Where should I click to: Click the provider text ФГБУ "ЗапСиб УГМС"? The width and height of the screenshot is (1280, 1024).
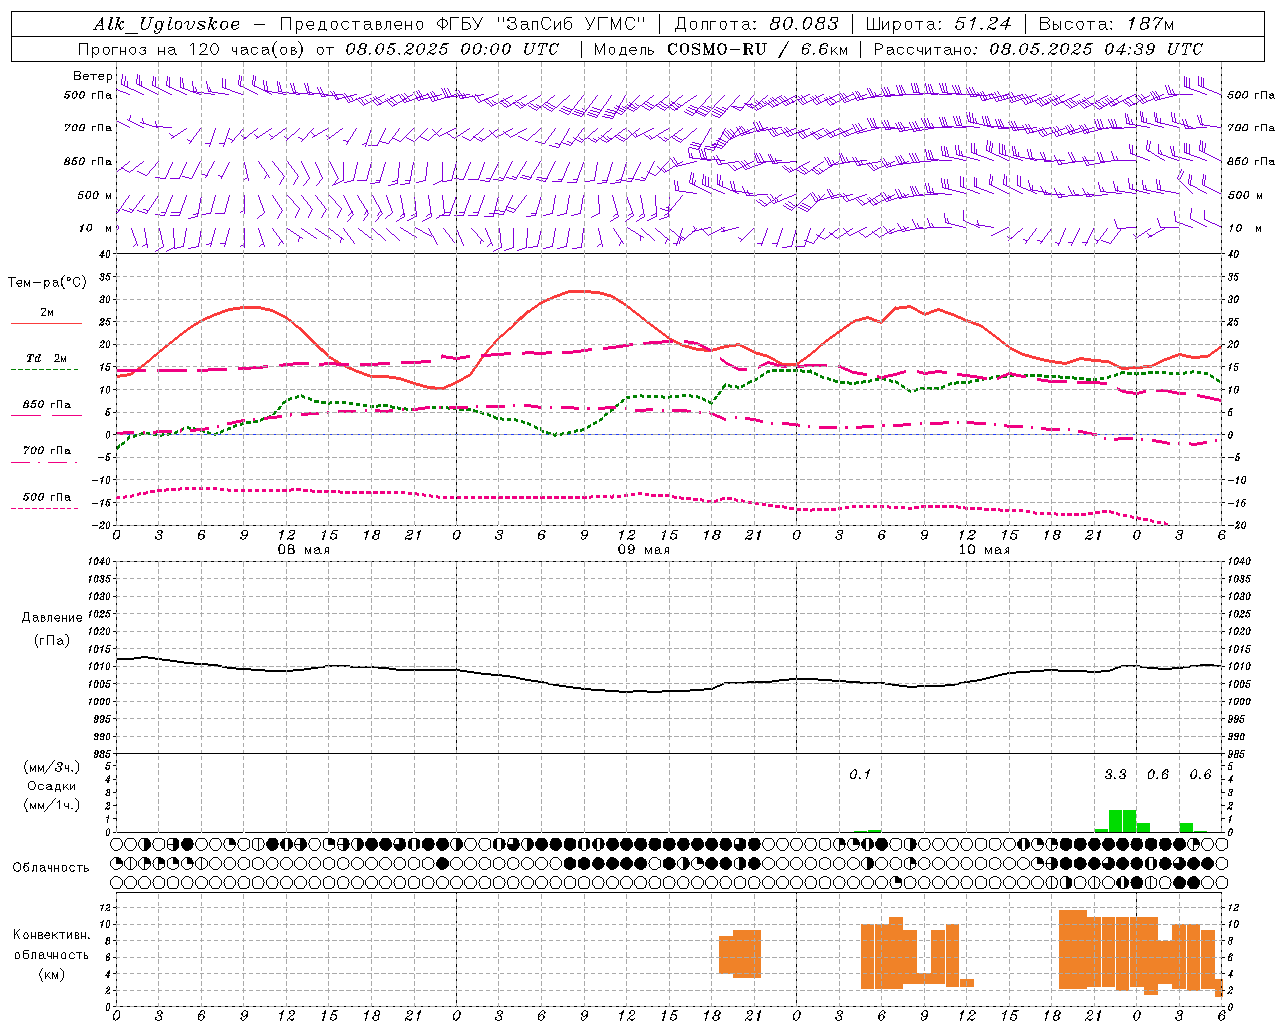542,24
